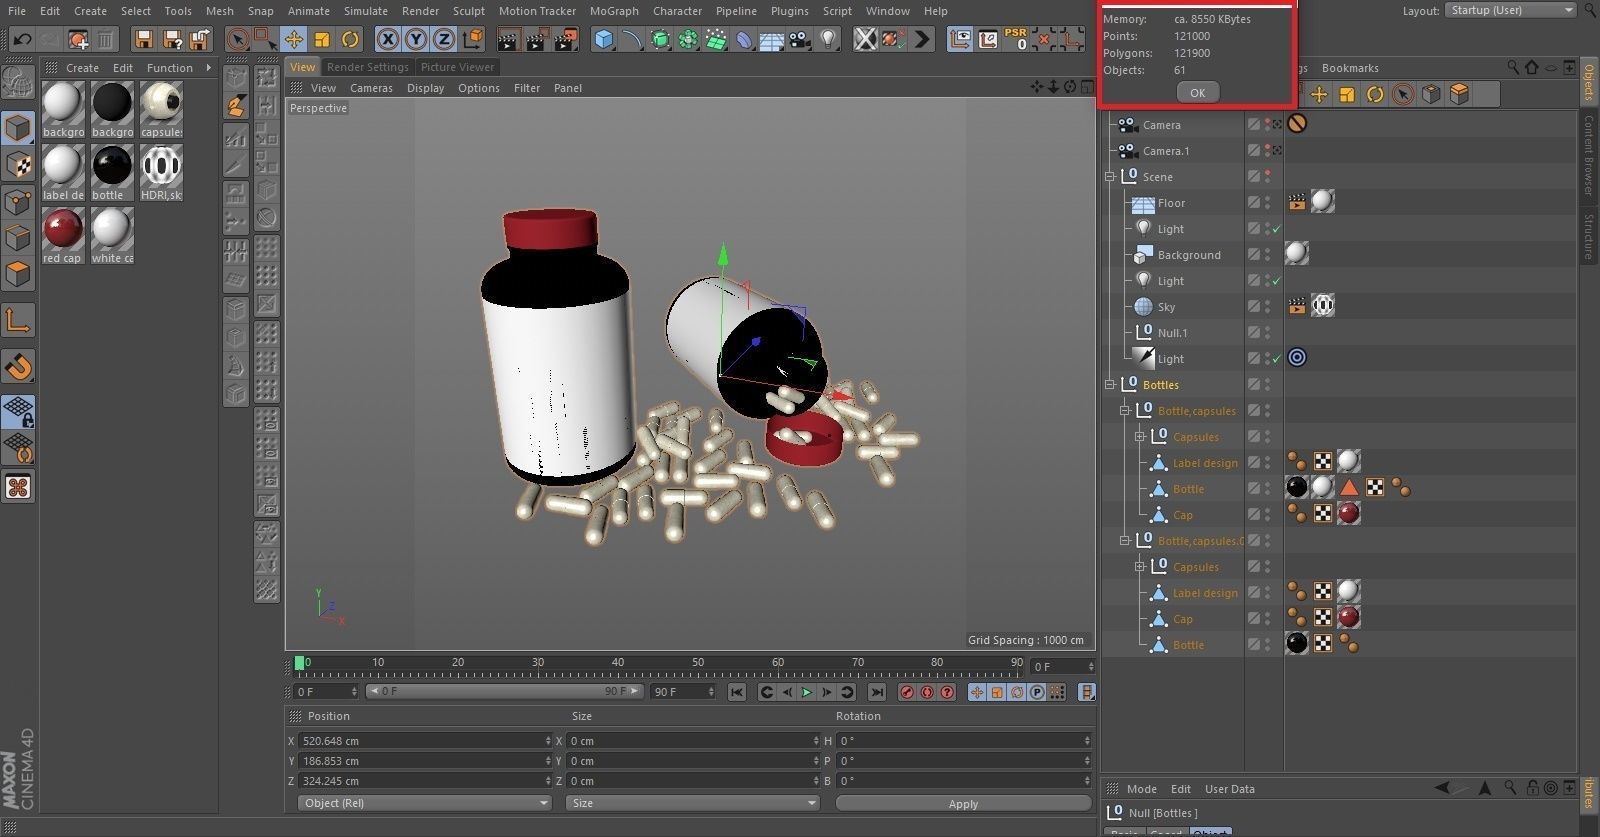Image resolution: width=1600 pixels, height=837 pixels.
Task: Open the viewport Cameras menu
Action: click(371, 88)
